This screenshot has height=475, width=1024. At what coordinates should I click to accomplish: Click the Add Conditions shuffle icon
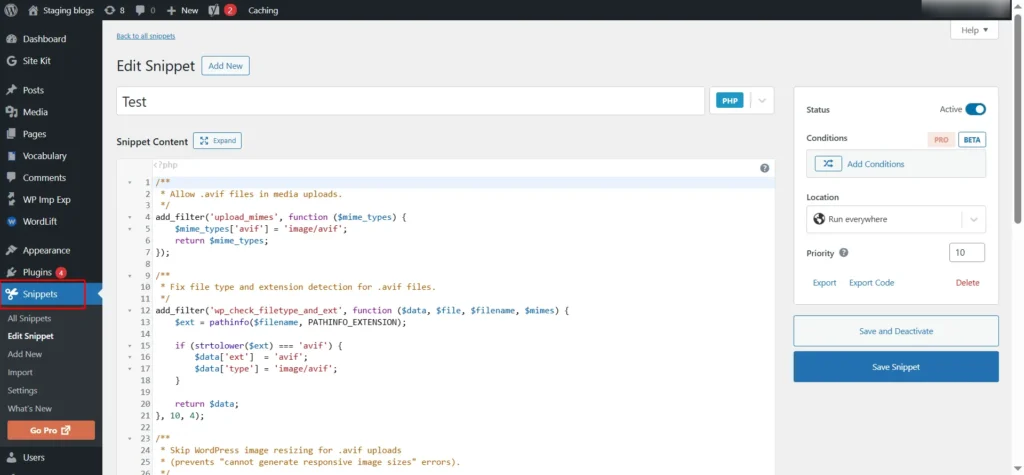point(828,164)
